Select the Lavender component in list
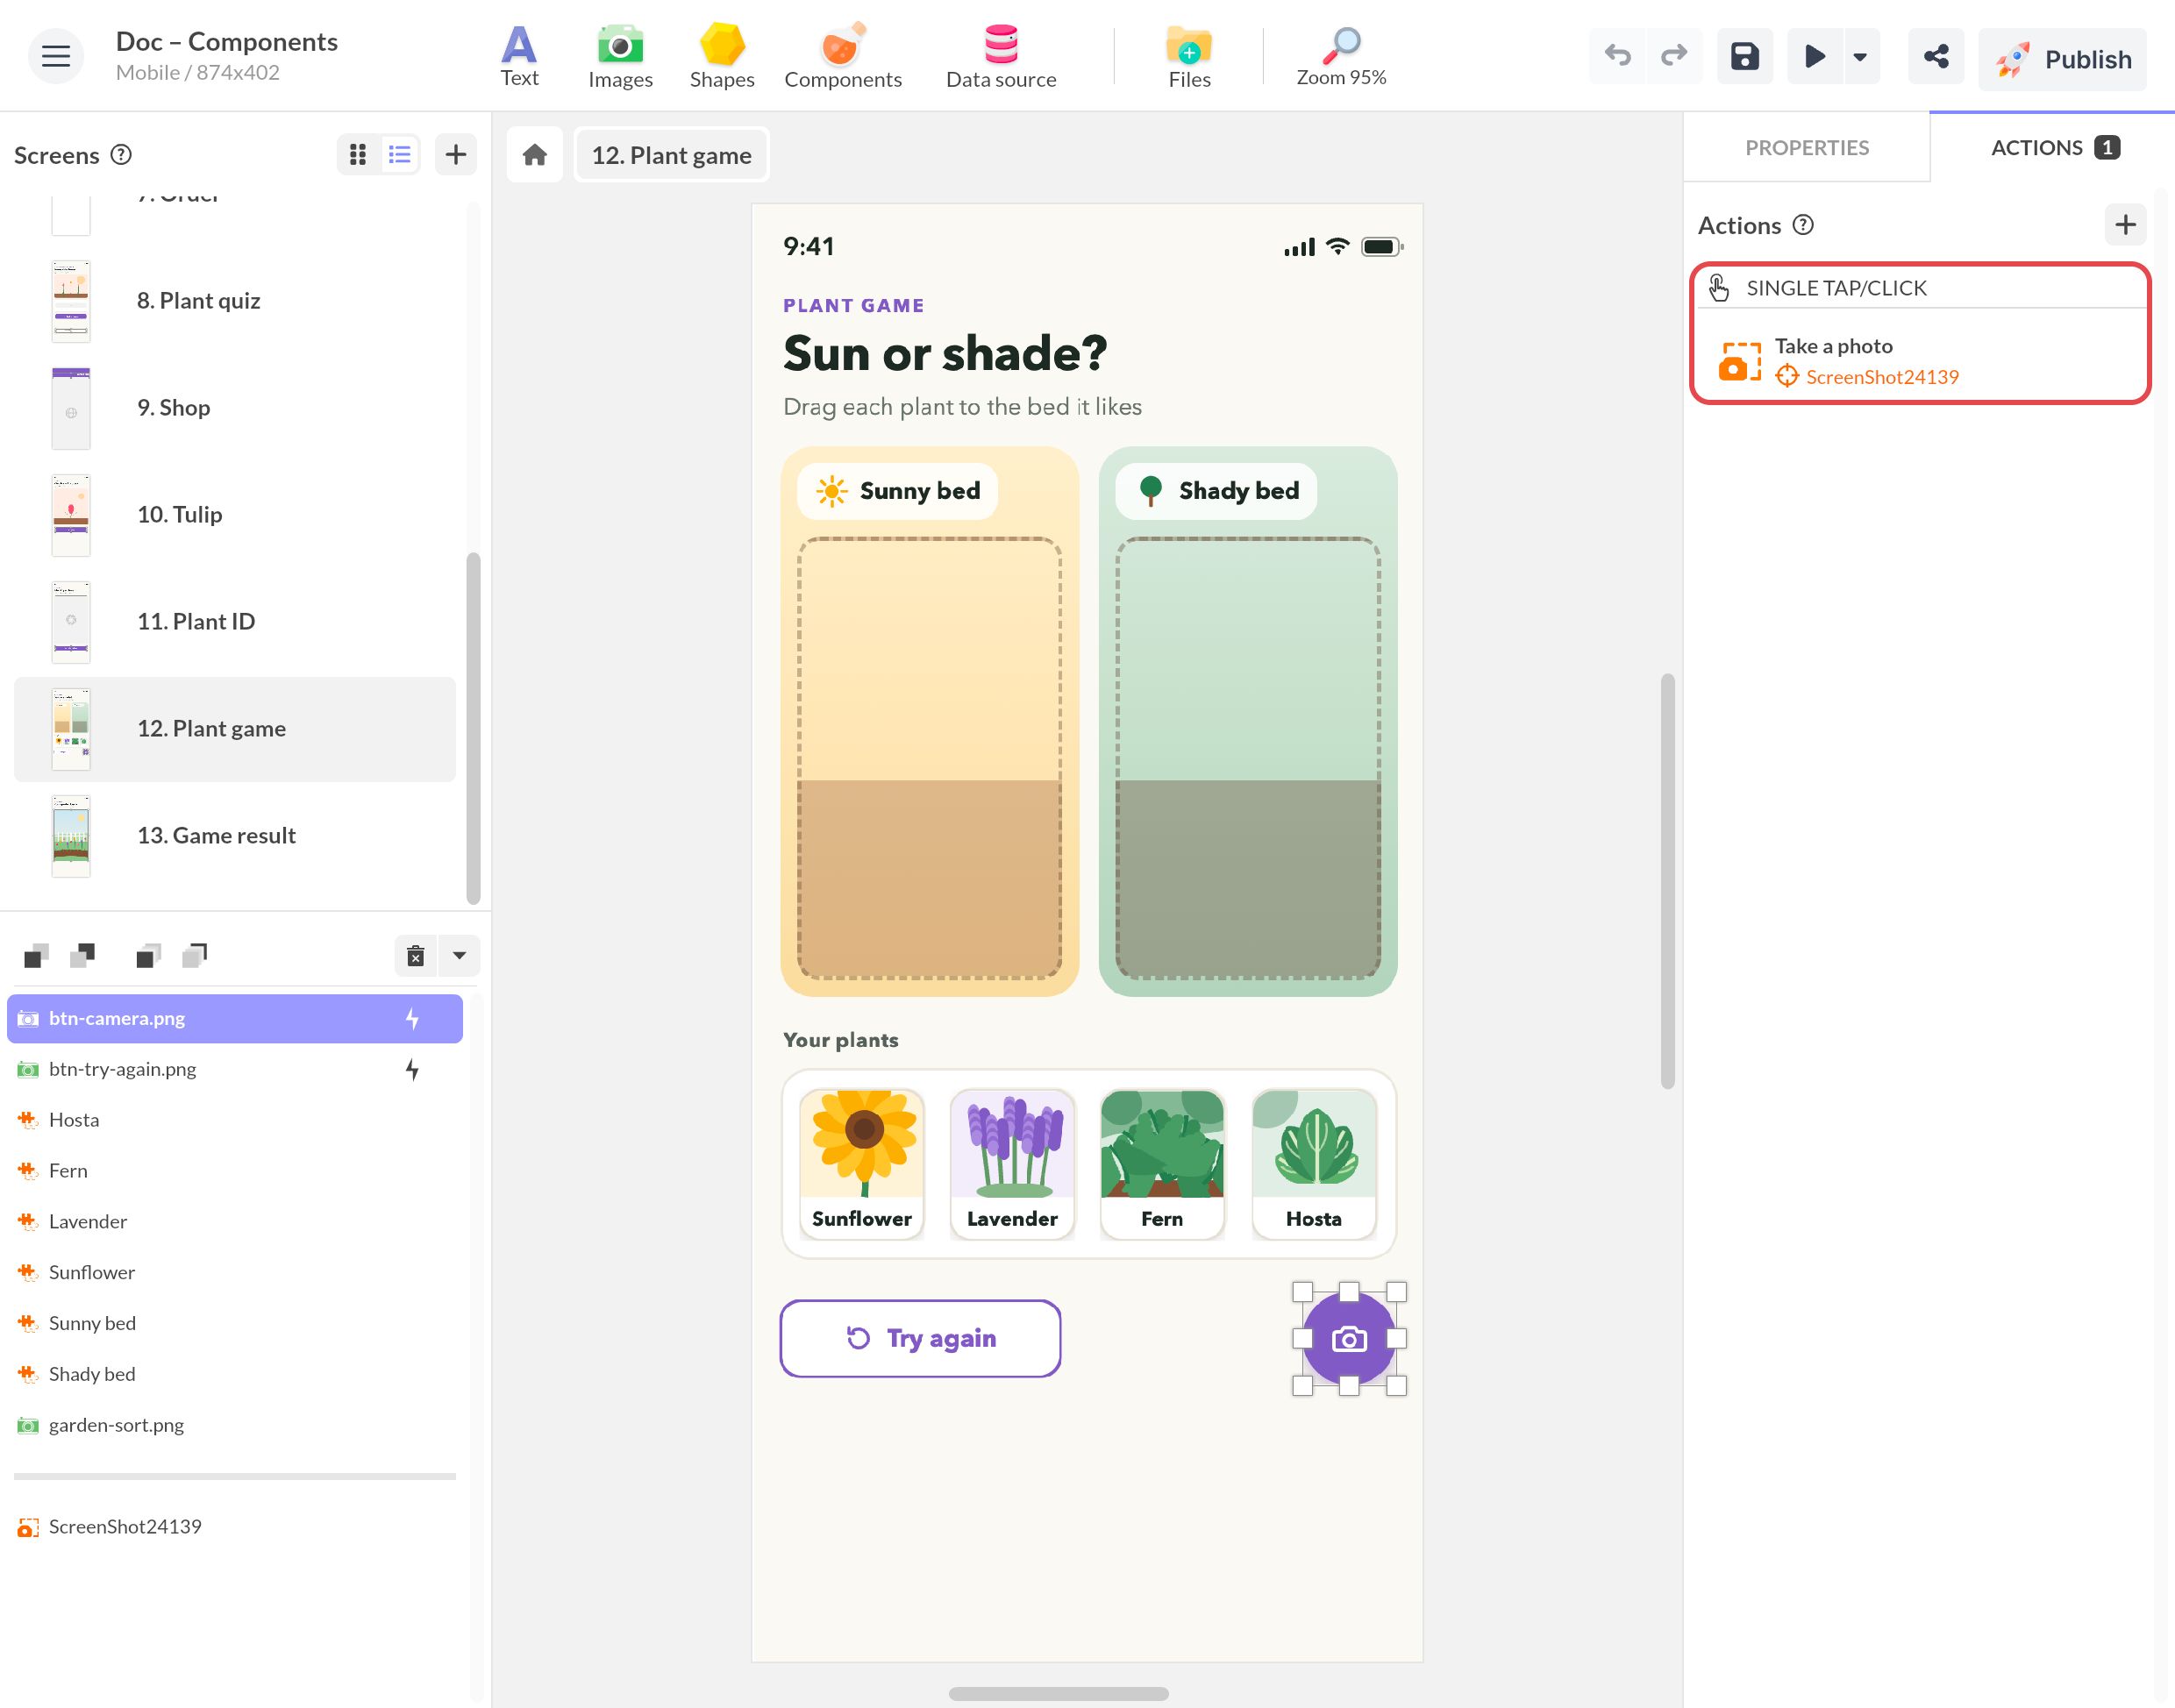2175x1708 pixels. tap(235, 1221)
